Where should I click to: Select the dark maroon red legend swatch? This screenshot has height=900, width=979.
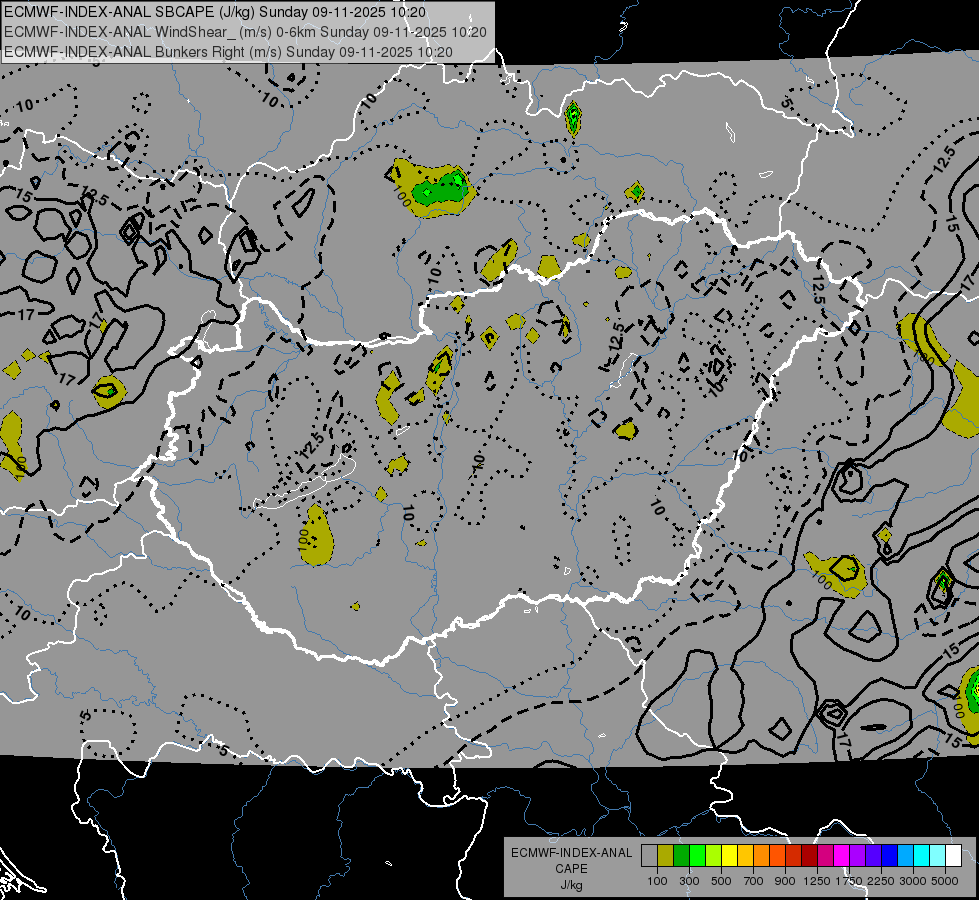tap(810, 855)
